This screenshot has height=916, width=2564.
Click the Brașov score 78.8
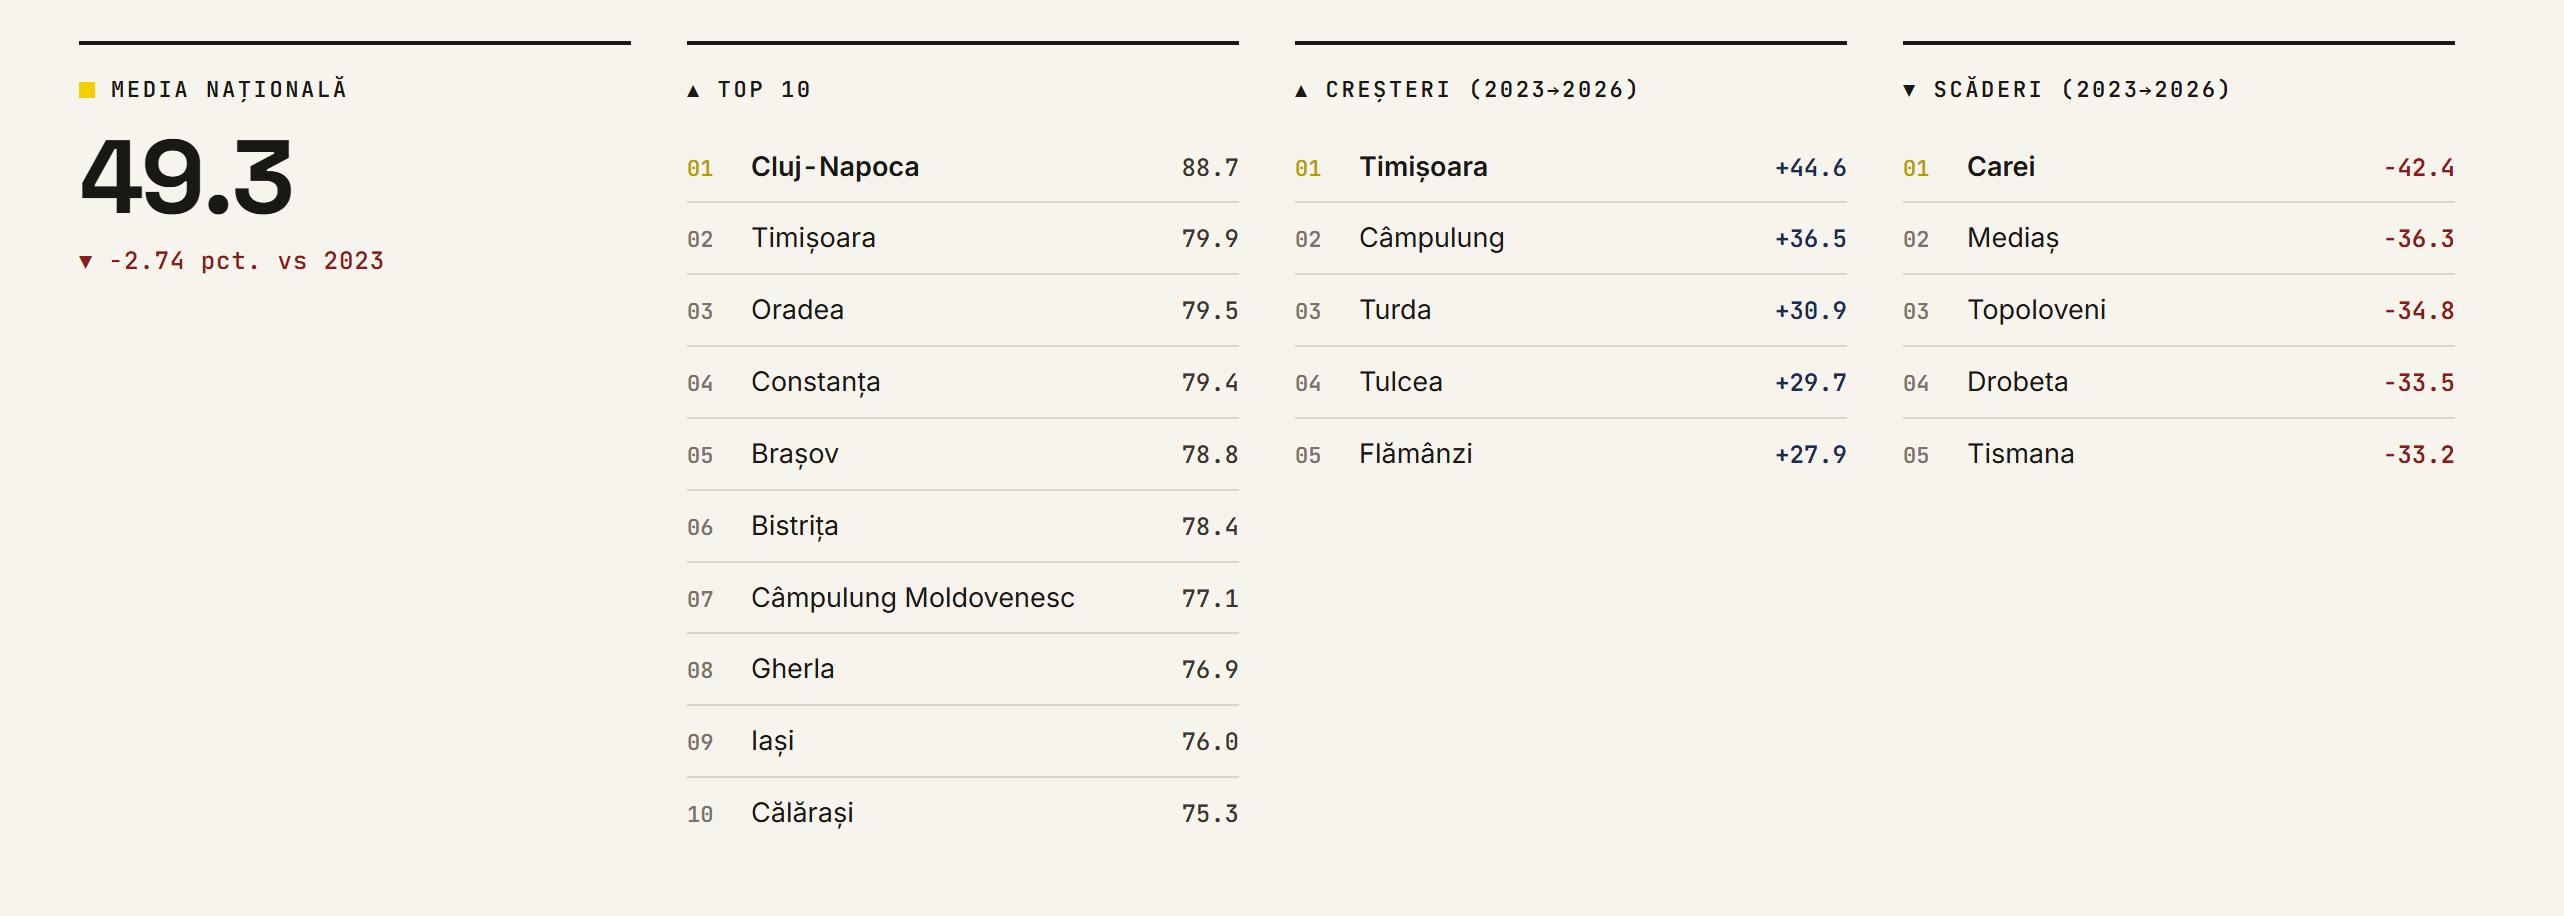coord(1210,455)
